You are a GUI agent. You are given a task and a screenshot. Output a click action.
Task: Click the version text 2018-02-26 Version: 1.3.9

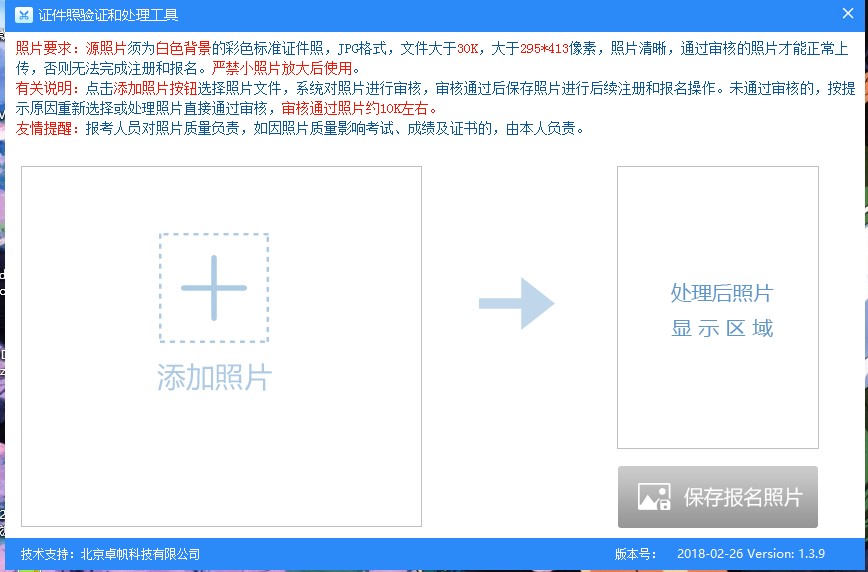pos(751,554)
